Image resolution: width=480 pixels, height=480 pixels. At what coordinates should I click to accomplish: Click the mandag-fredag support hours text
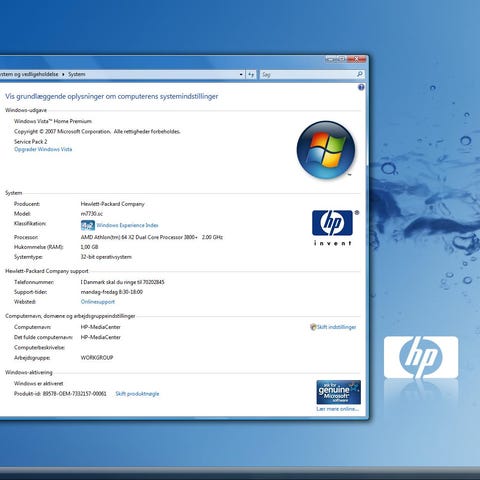(112, 292)
